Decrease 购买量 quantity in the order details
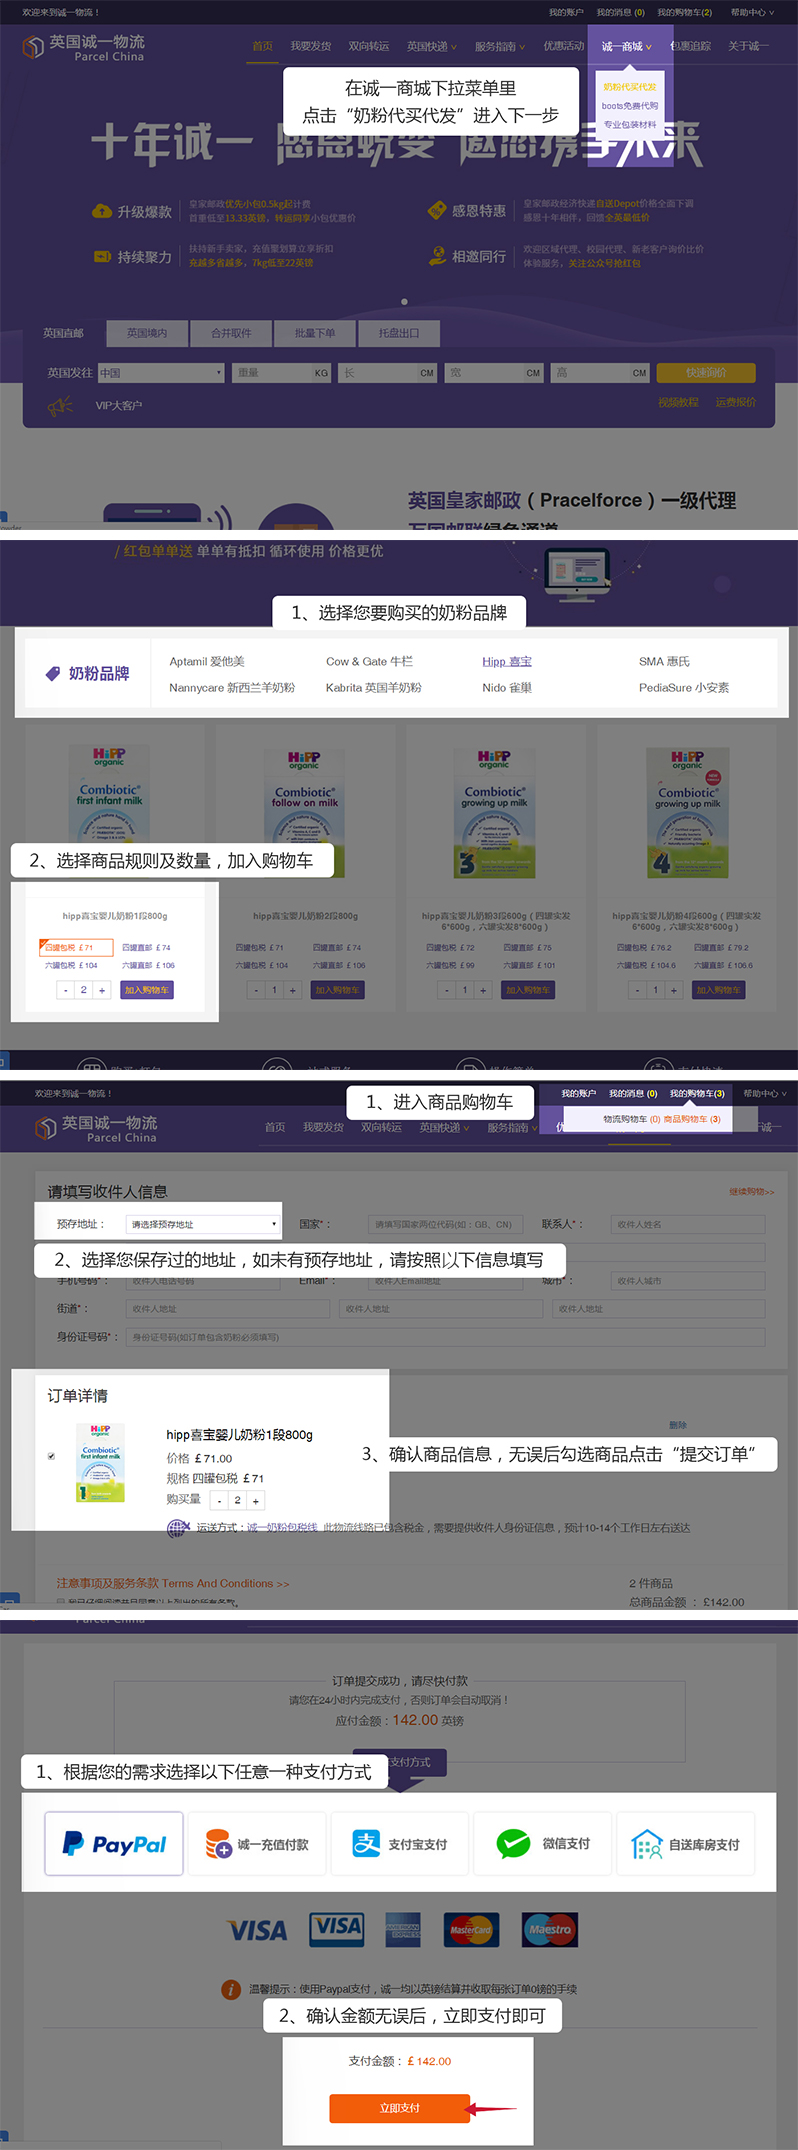 (220, 1500)
